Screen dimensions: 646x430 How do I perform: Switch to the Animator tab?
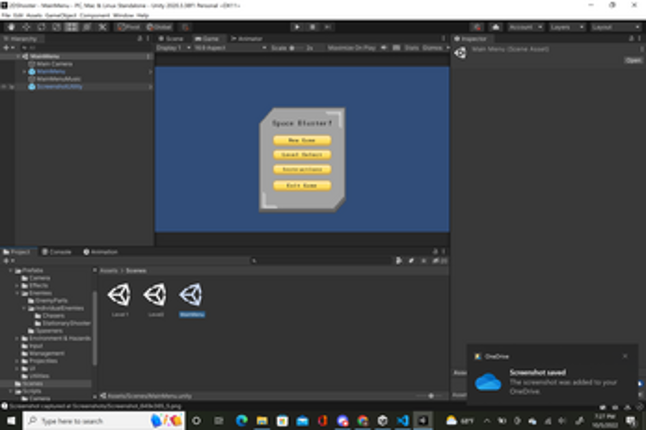click(246, 38)
